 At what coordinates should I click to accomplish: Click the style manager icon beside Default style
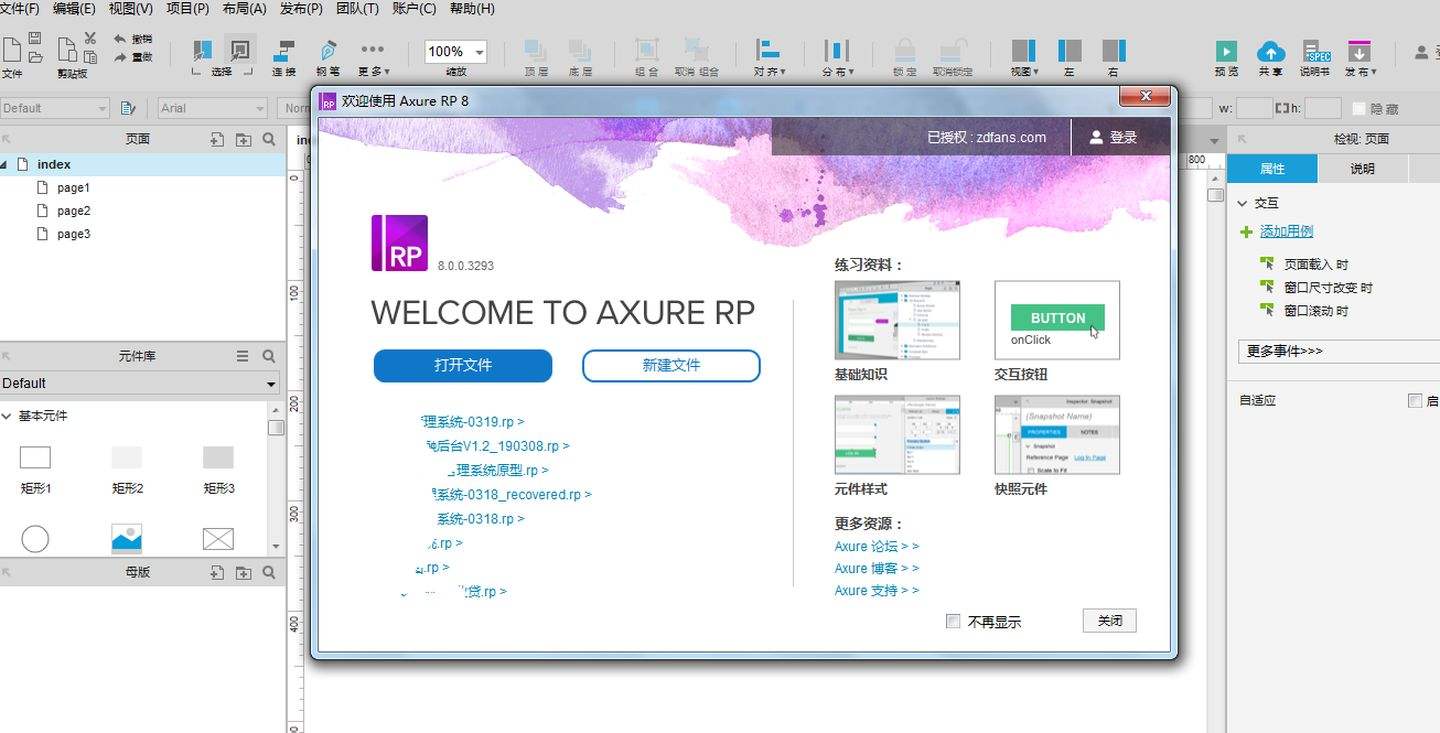(x=128, y=108)
